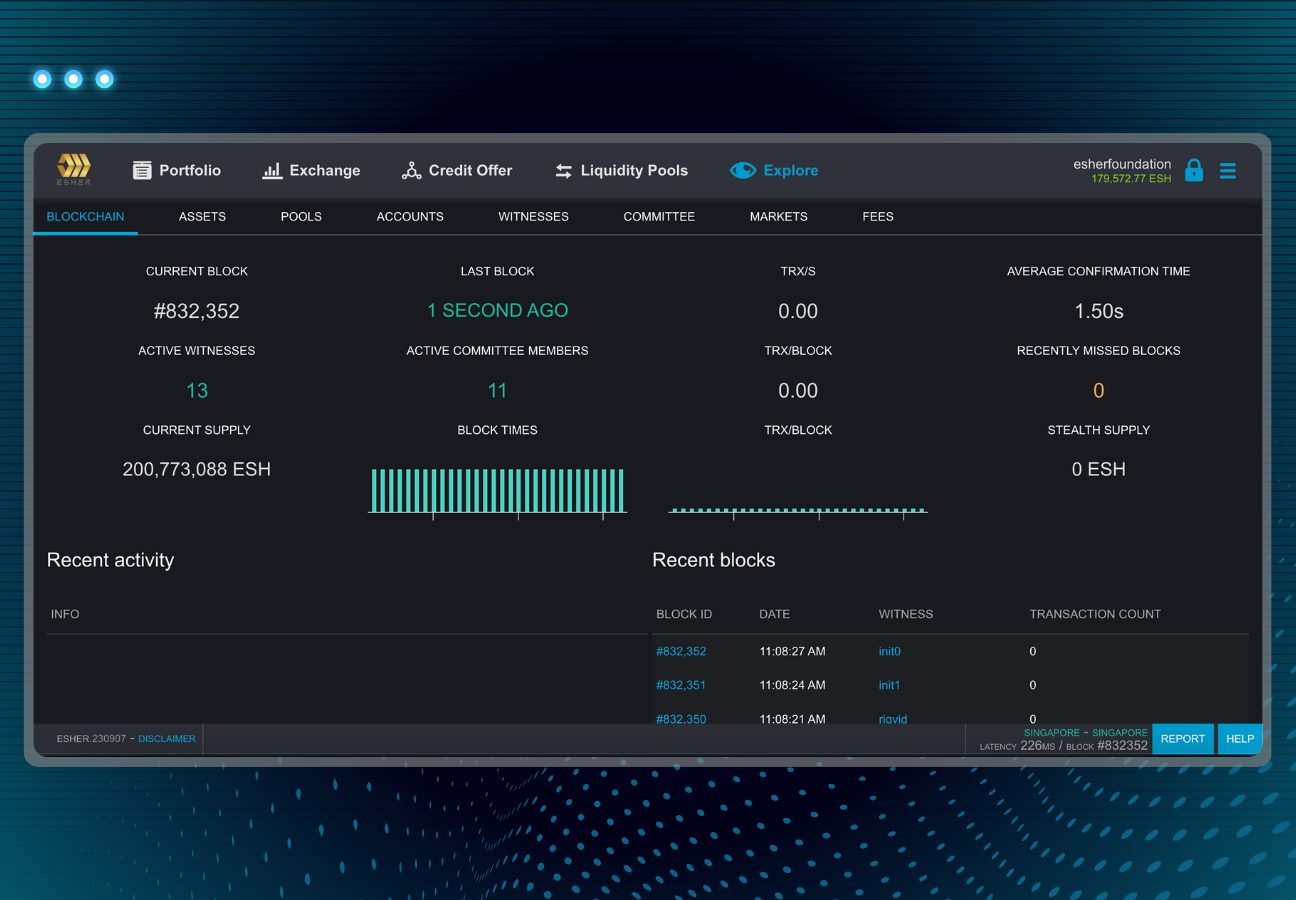Screen dimensions: 1296x900
Task: Switch to the Markets tab
Action: tap(778, 216)
